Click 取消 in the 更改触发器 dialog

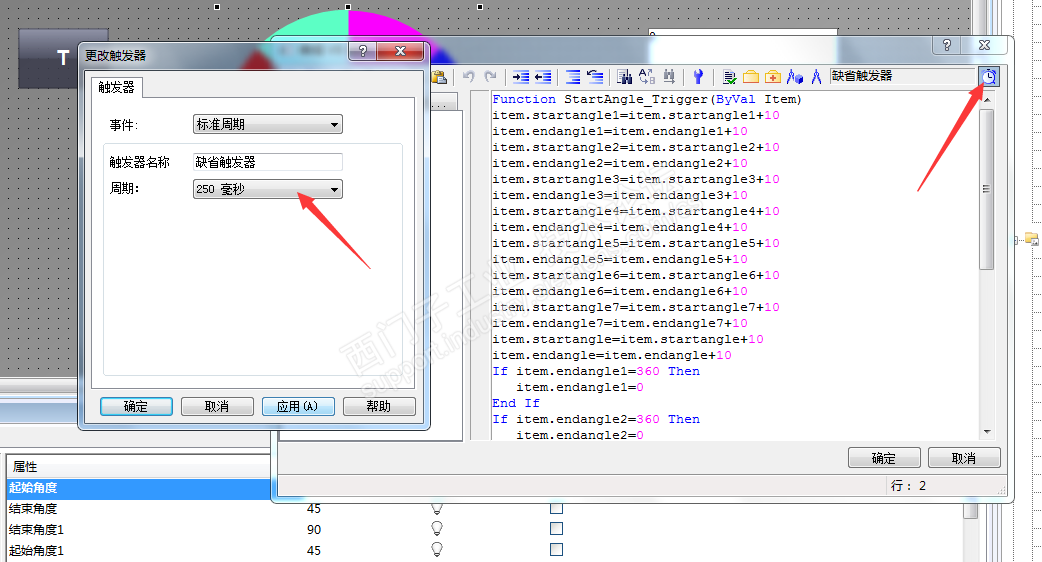[217, 406]
